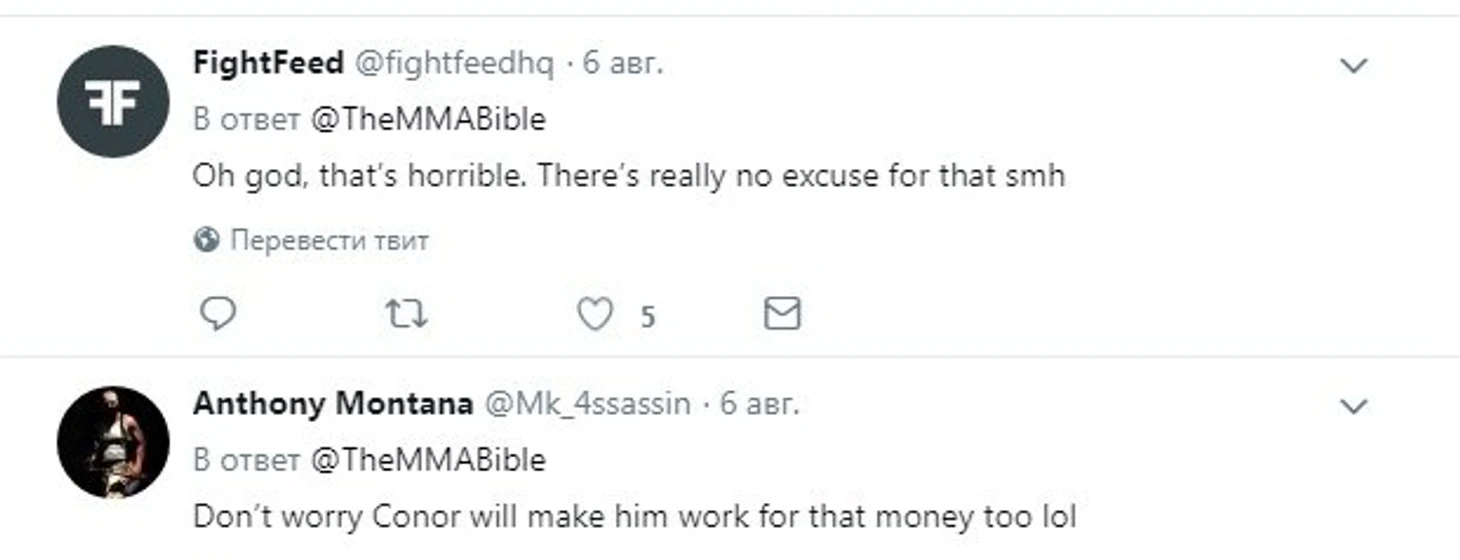
Task: Click the @Mk_4ssassin handle
Action: point(588,404)
